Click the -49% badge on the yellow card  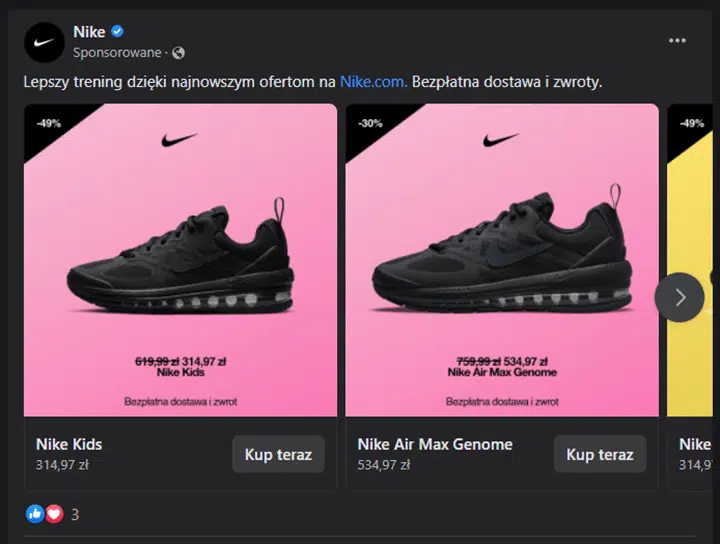point(692,123)
